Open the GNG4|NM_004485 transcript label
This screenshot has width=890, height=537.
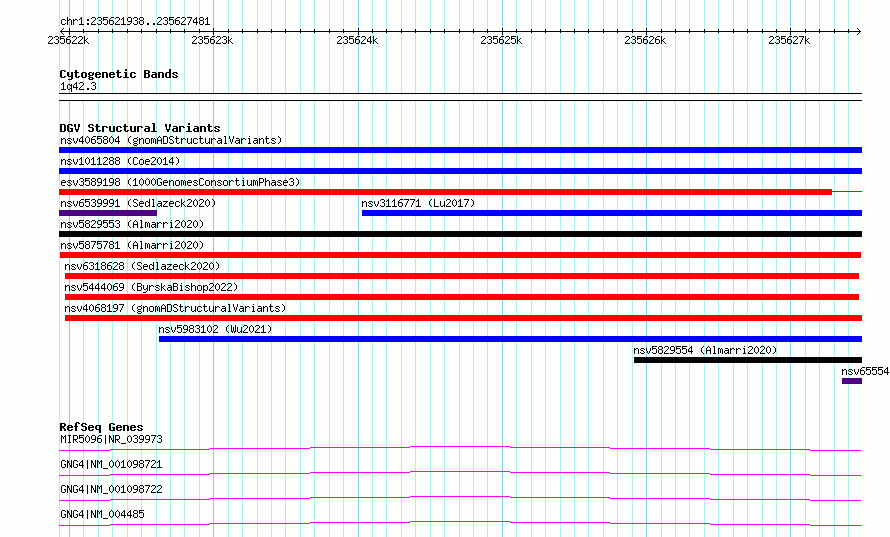pyautogui.click(x=102, y=514)
